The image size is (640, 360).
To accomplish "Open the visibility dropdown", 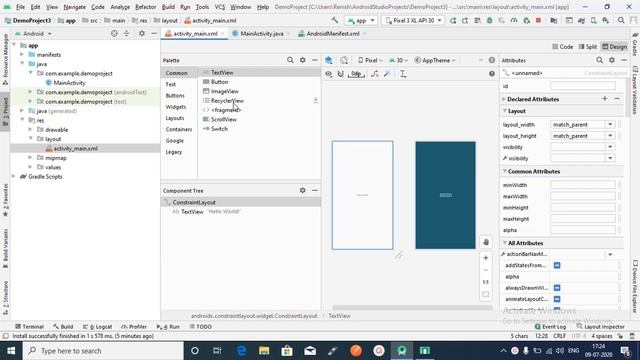I will (610, 147).
